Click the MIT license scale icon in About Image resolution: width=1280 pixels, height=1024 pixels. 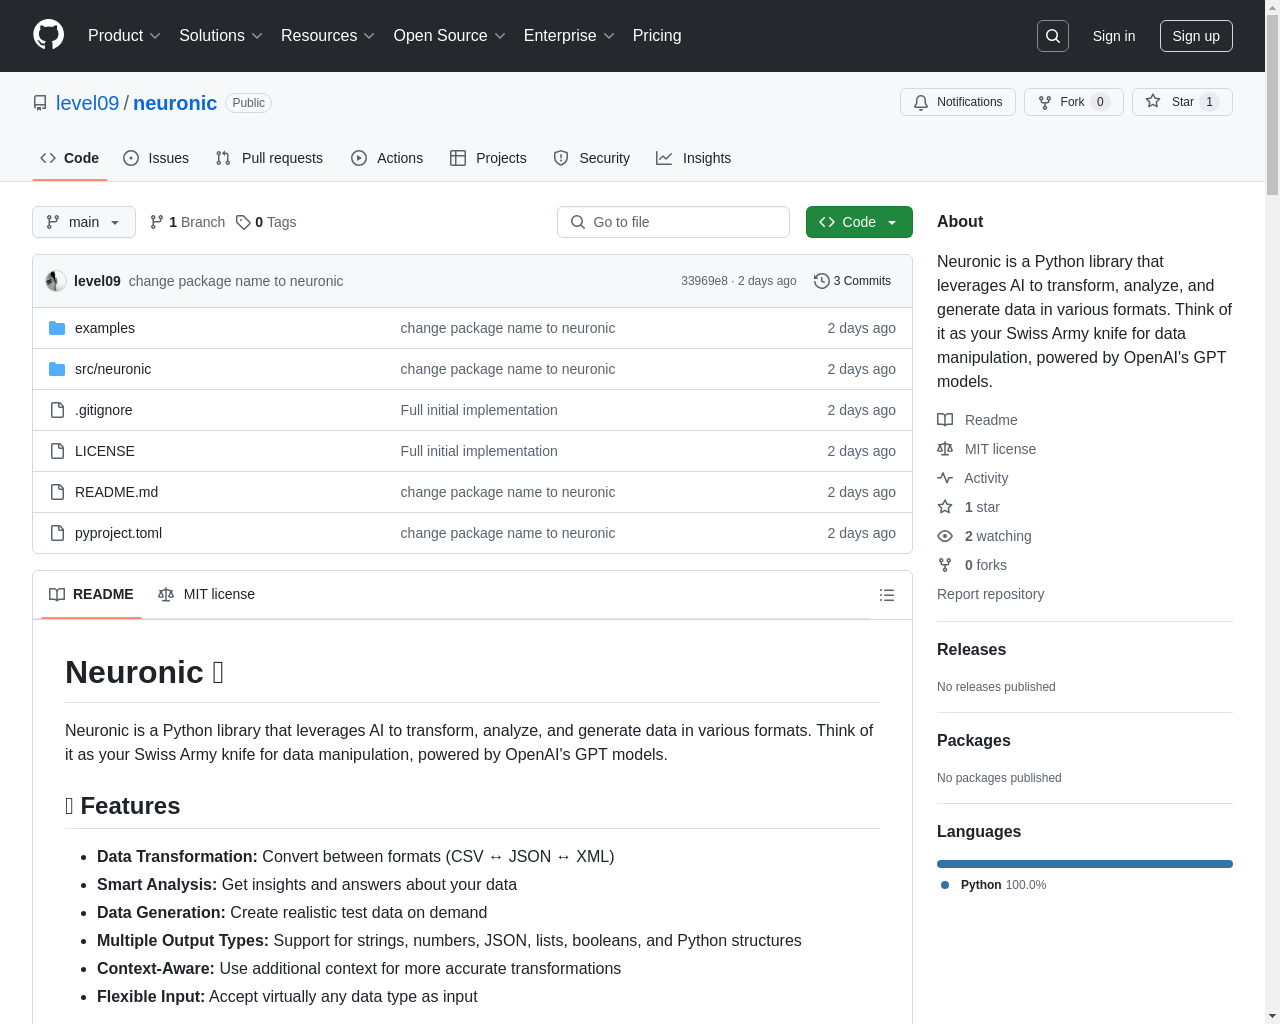[945, 449]
